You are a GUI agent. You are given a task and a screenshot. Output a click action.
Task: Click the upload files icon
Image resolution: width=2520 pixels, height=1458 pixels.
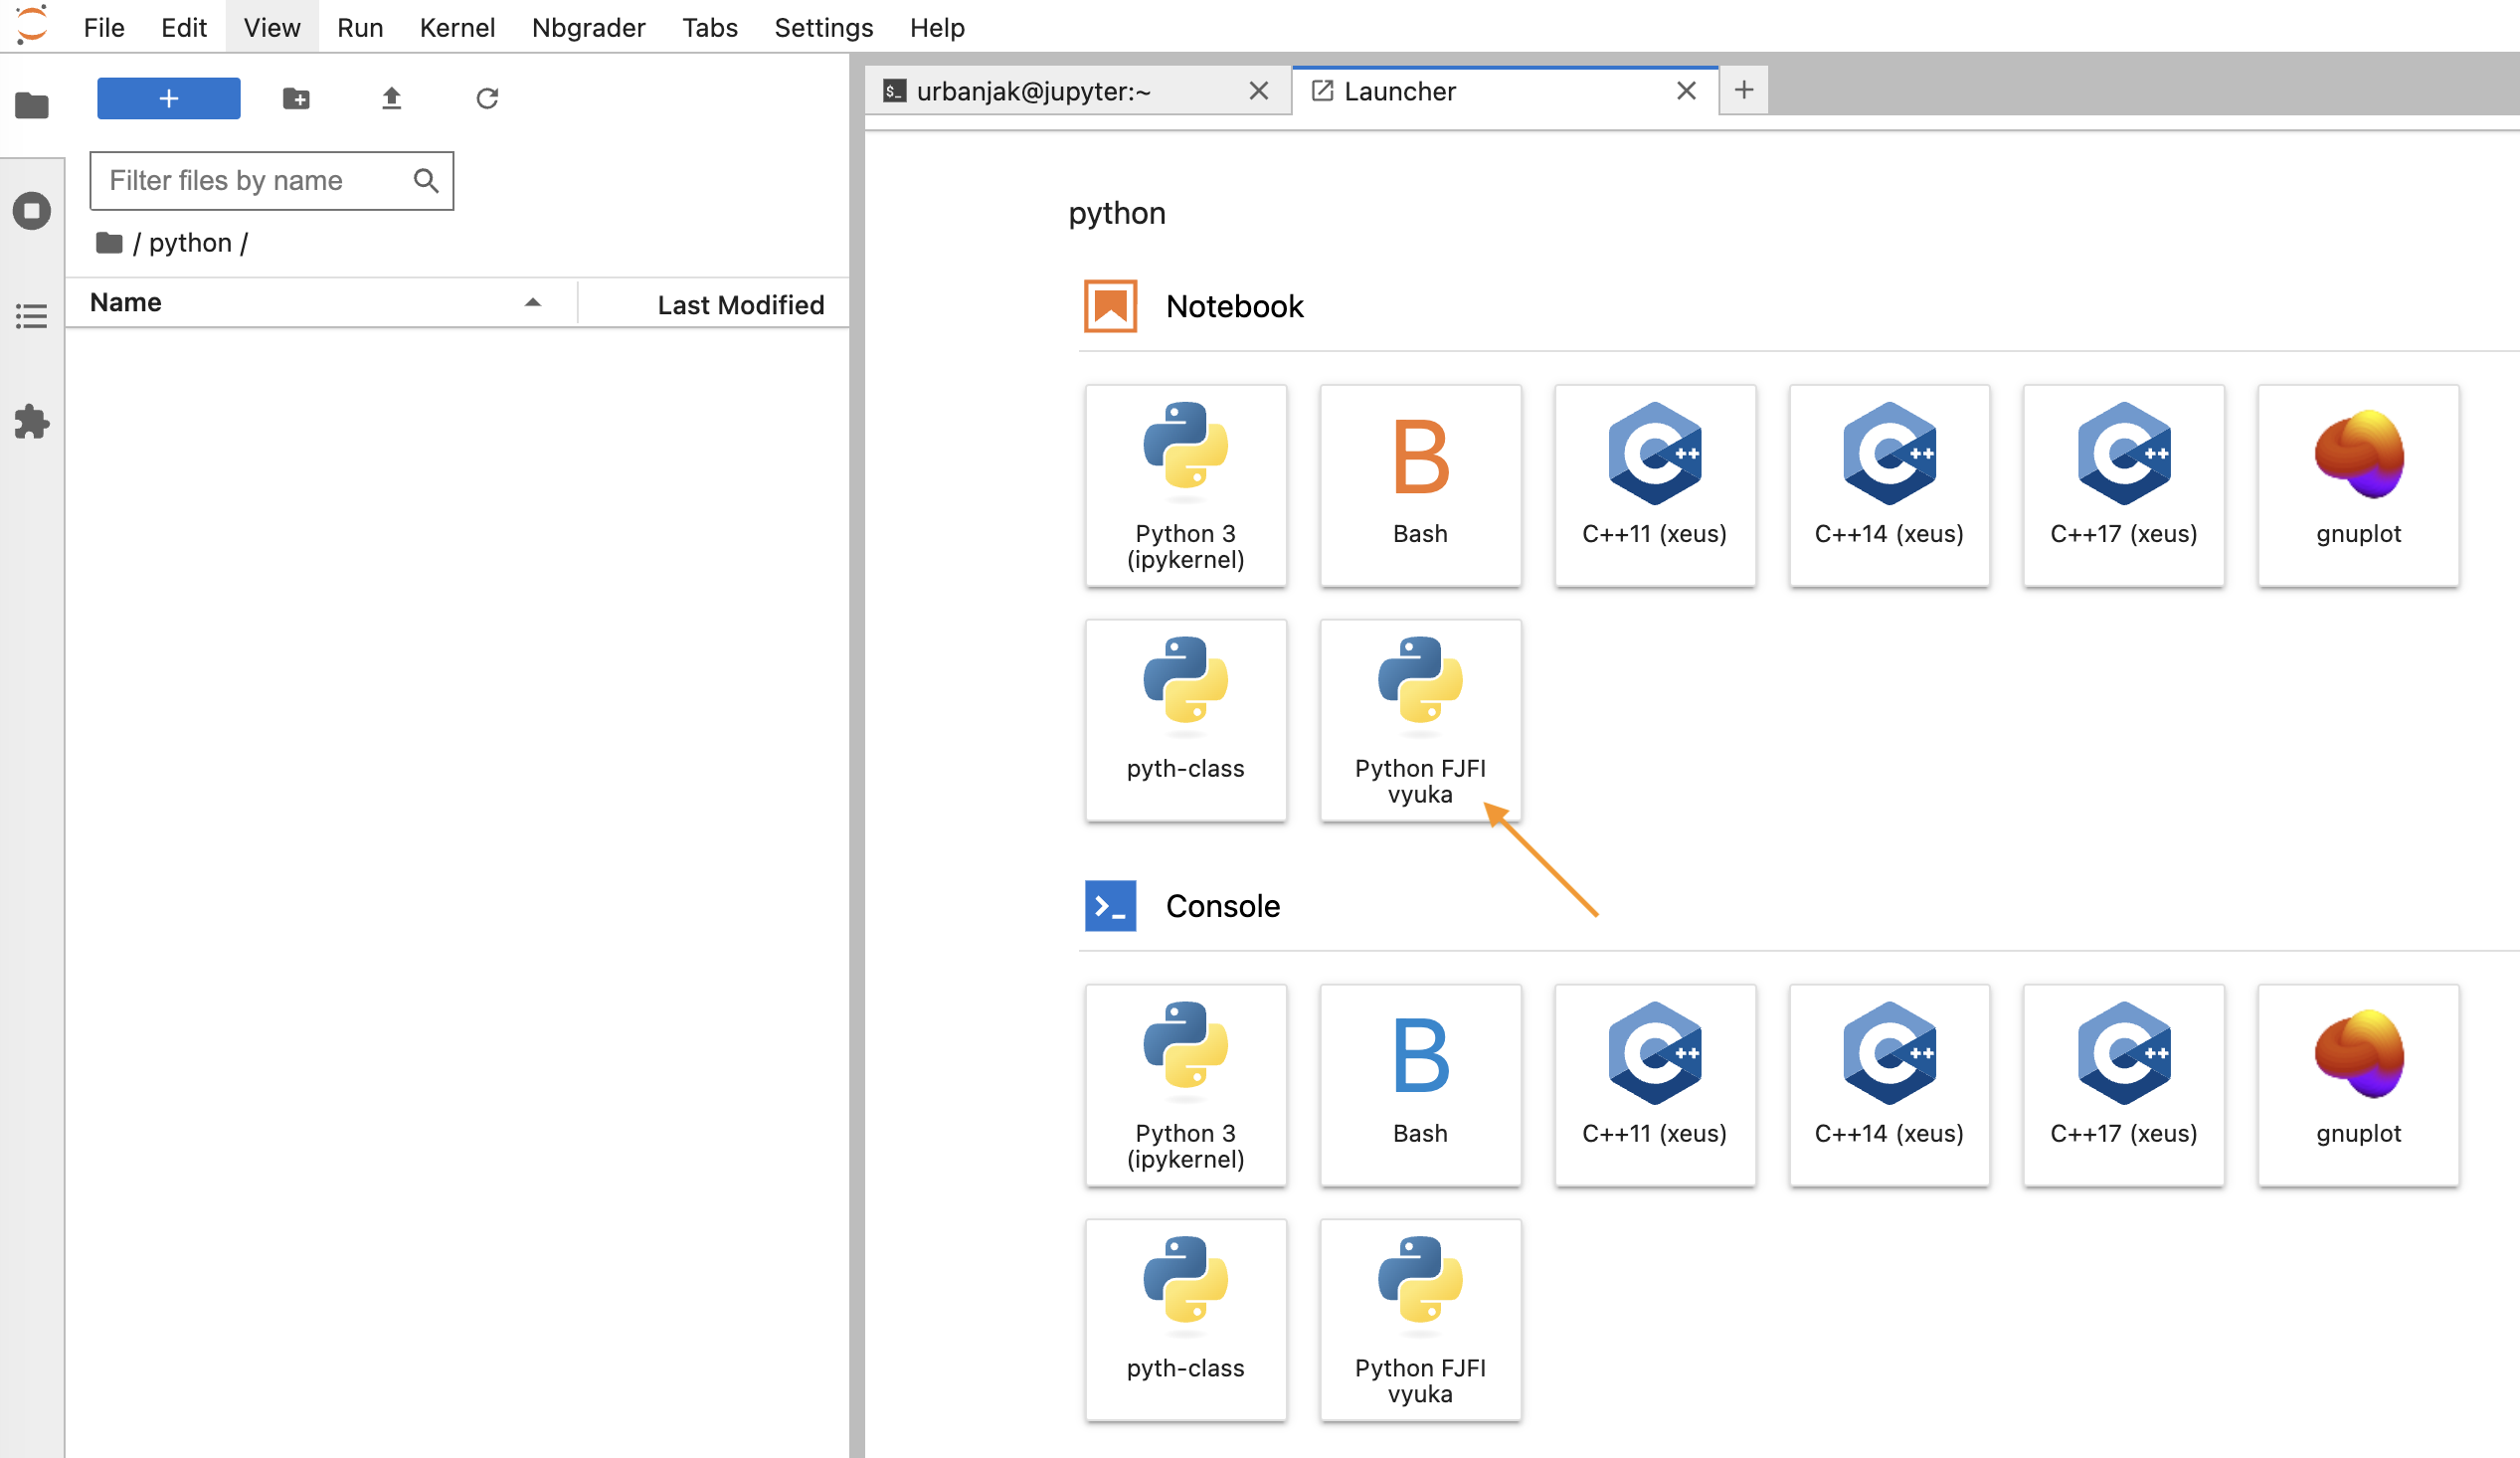click(391, 98)
